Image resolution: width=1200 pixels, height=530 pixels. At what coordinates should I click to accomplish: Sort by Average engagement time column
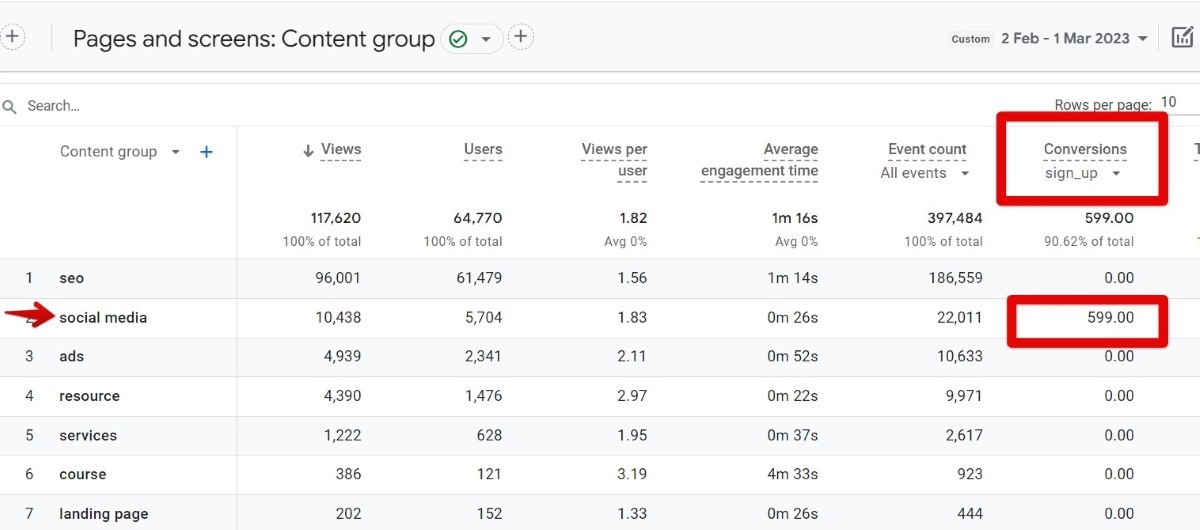pos(759,160)
